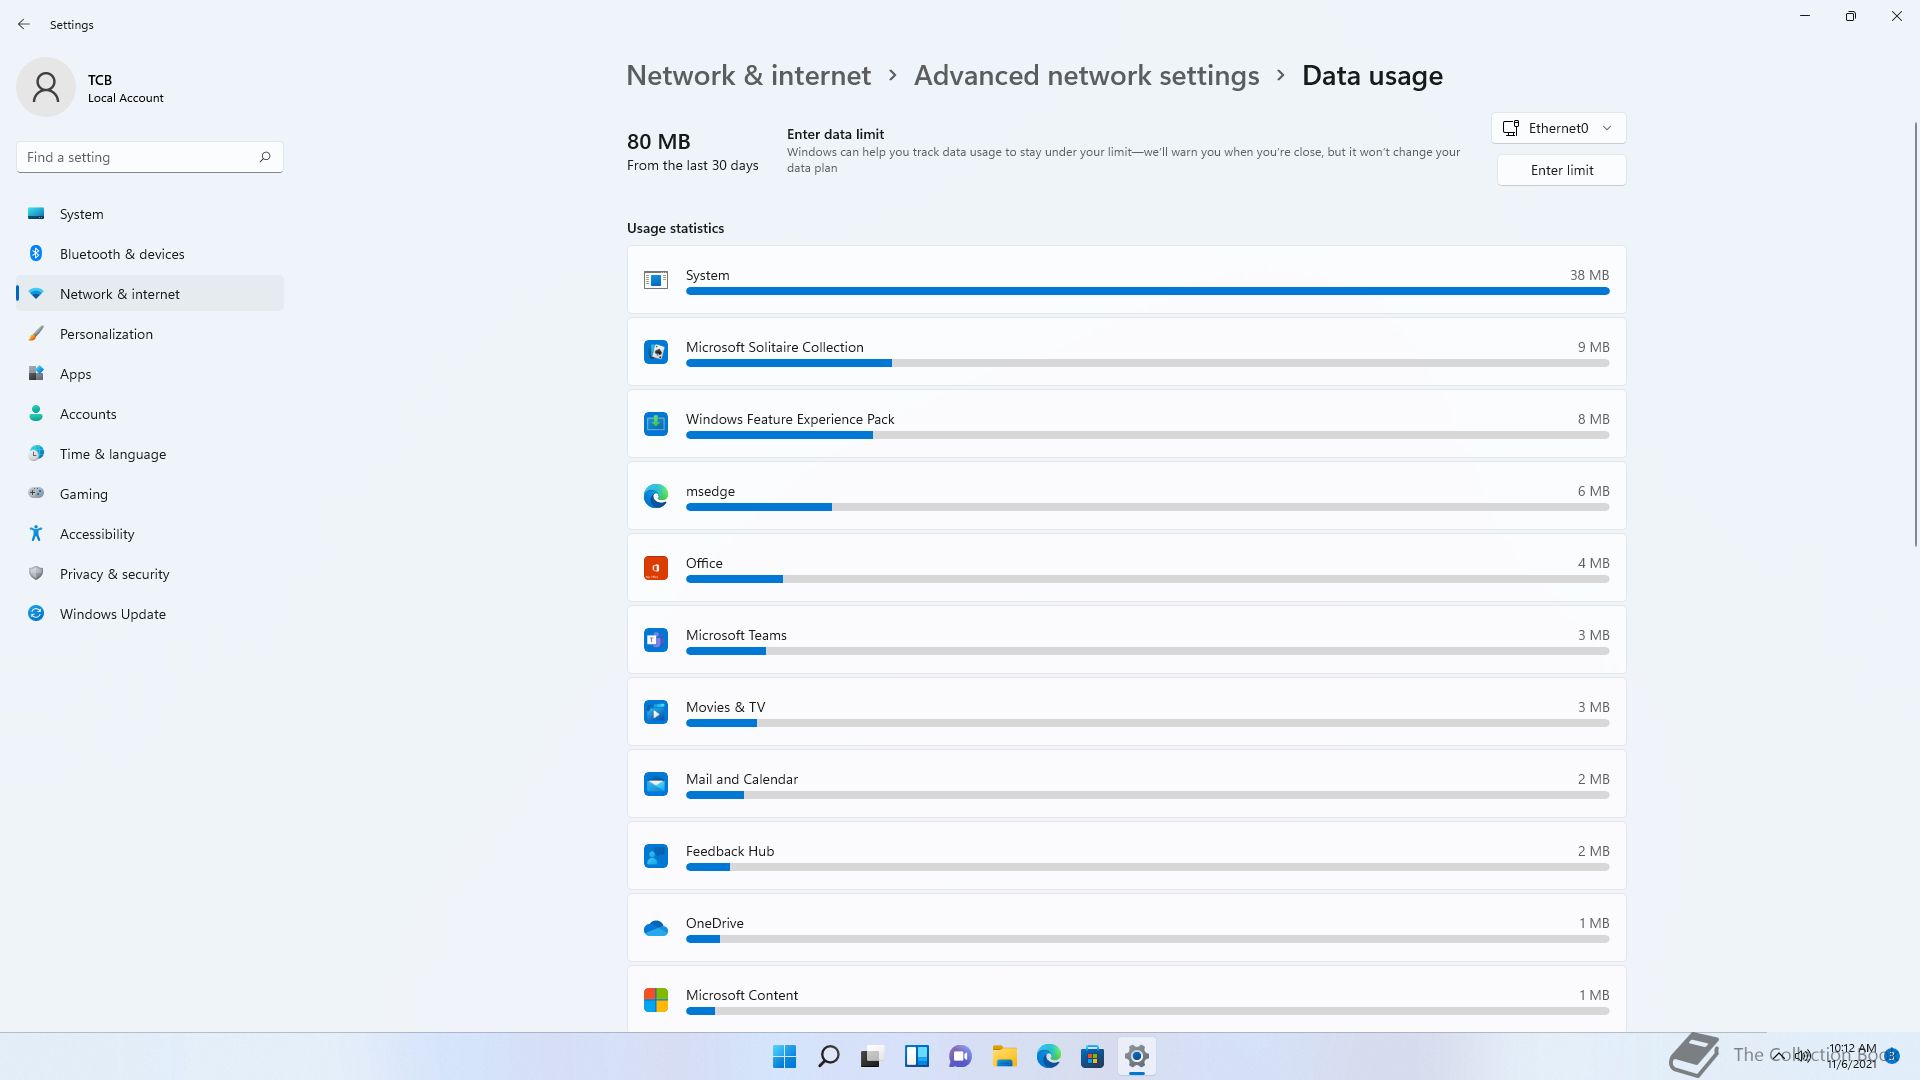Click the 80 MB total usage value
The image size is (1920, 1080).
[658, 141]
